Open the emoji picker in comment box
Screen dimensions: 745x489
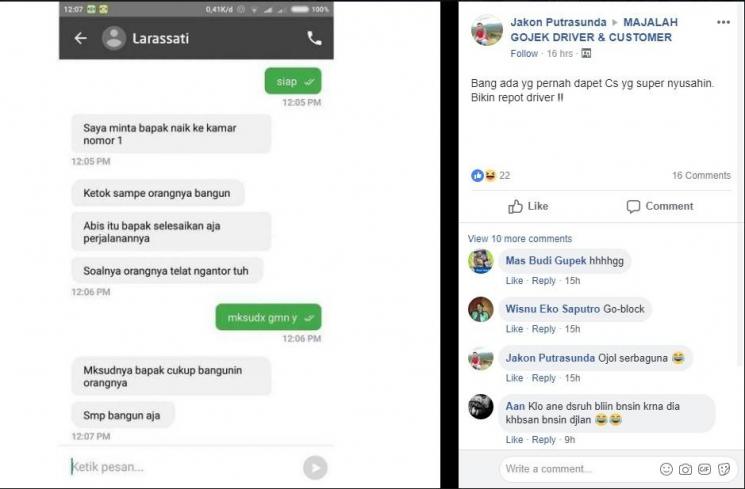666,470
